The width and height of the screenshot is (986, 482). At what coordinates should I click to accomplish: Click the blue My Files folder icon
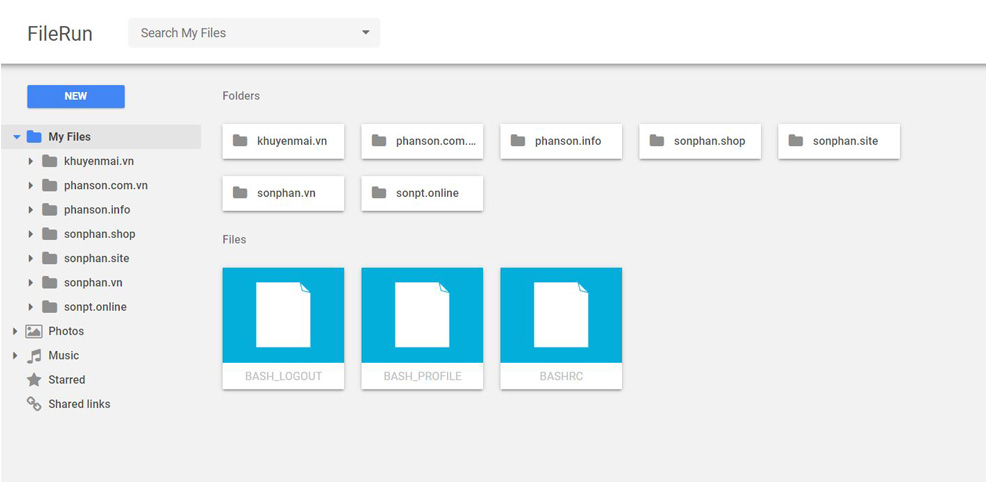pyautogui.click(x=34, y=137)
